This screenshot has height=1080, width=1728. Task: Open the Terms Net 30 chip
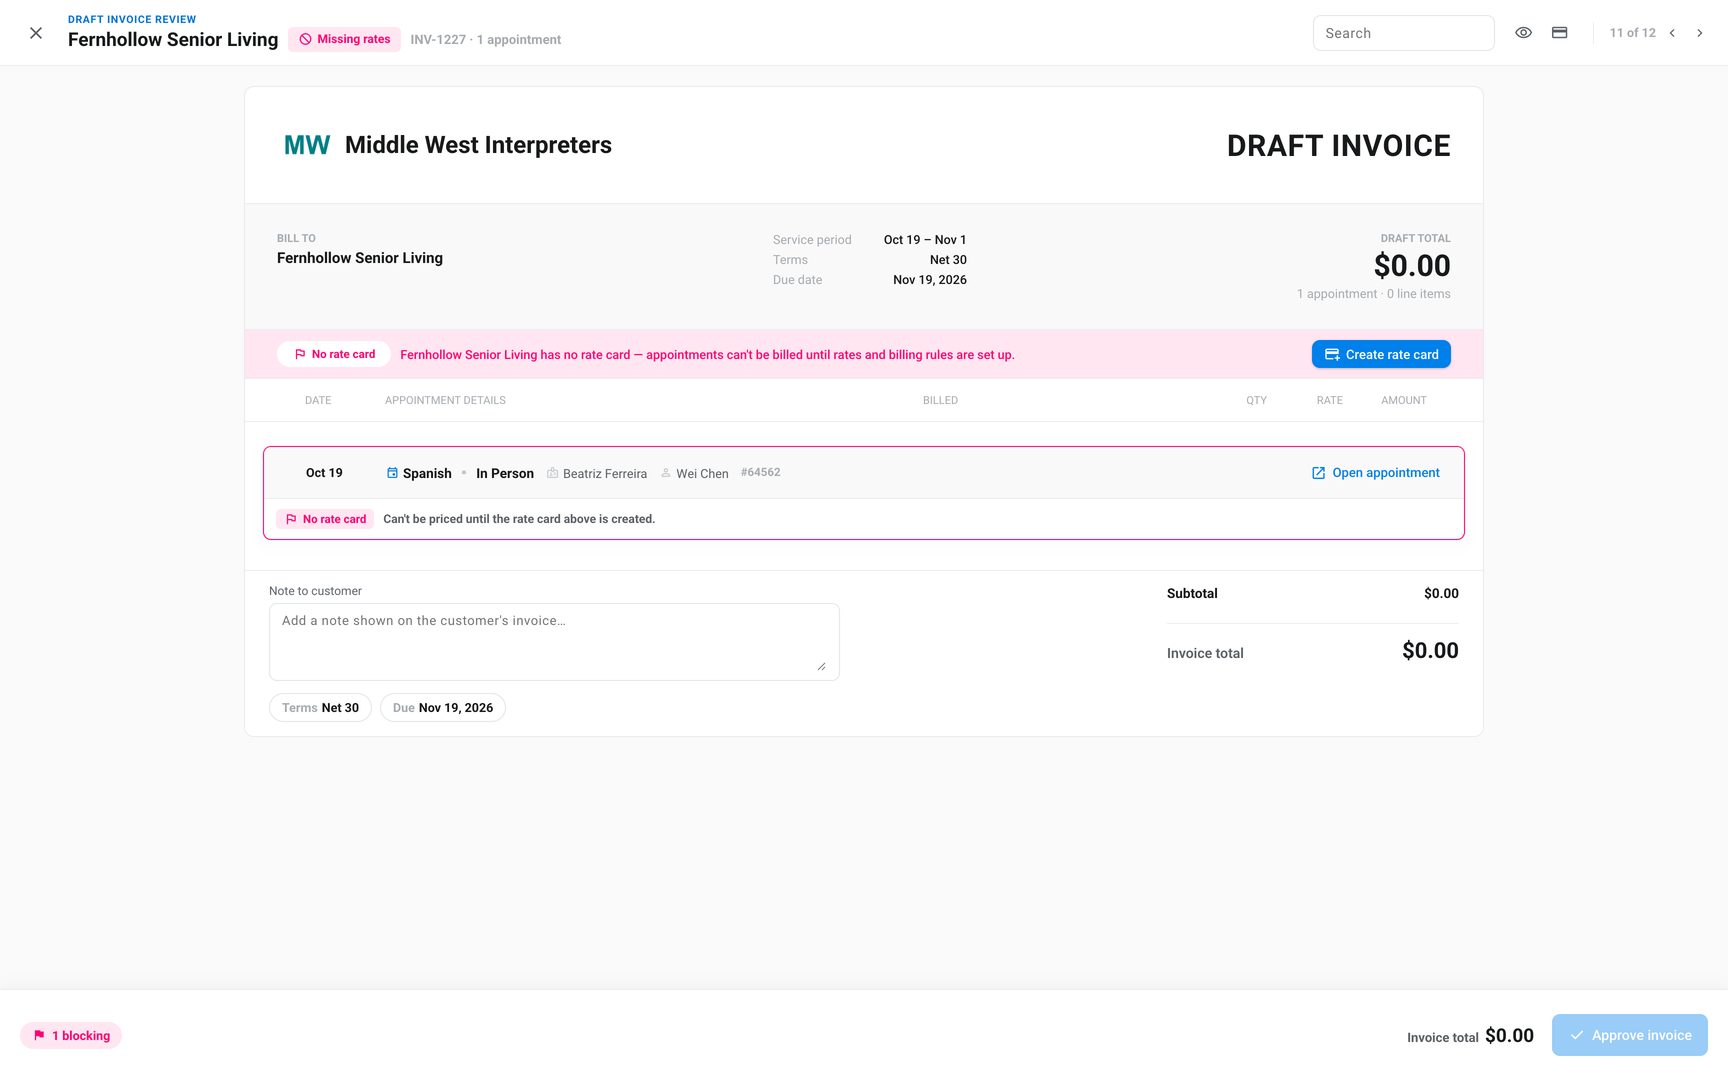[x=320, y=707]
